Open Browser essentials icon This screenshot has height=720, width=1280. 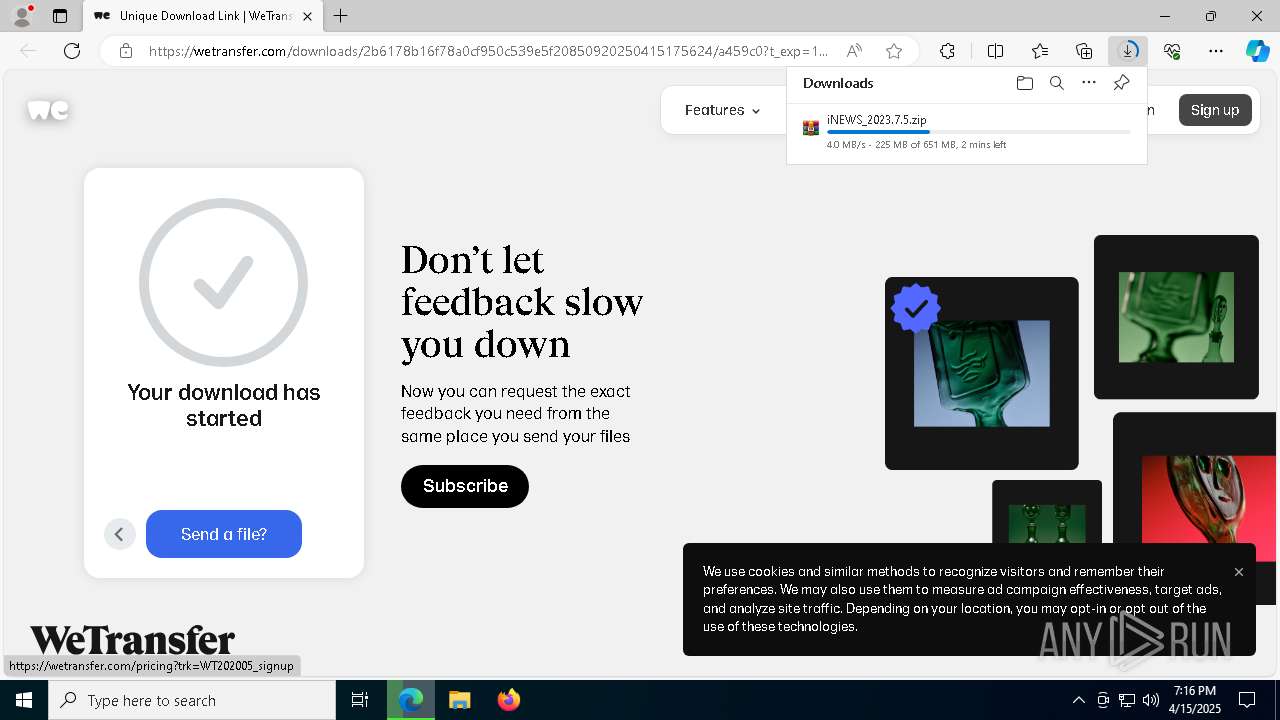pos(1172,51)
